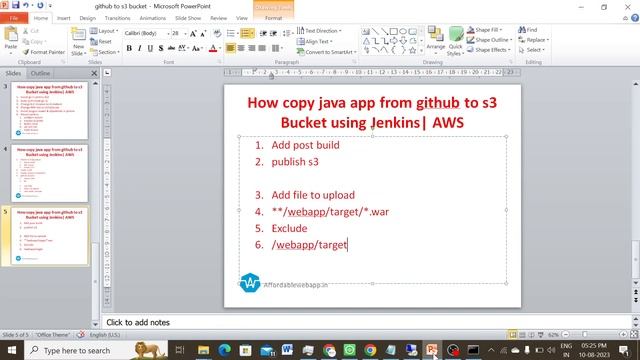Click the Save icon in Quick Access toolbar

coord(16,5)
